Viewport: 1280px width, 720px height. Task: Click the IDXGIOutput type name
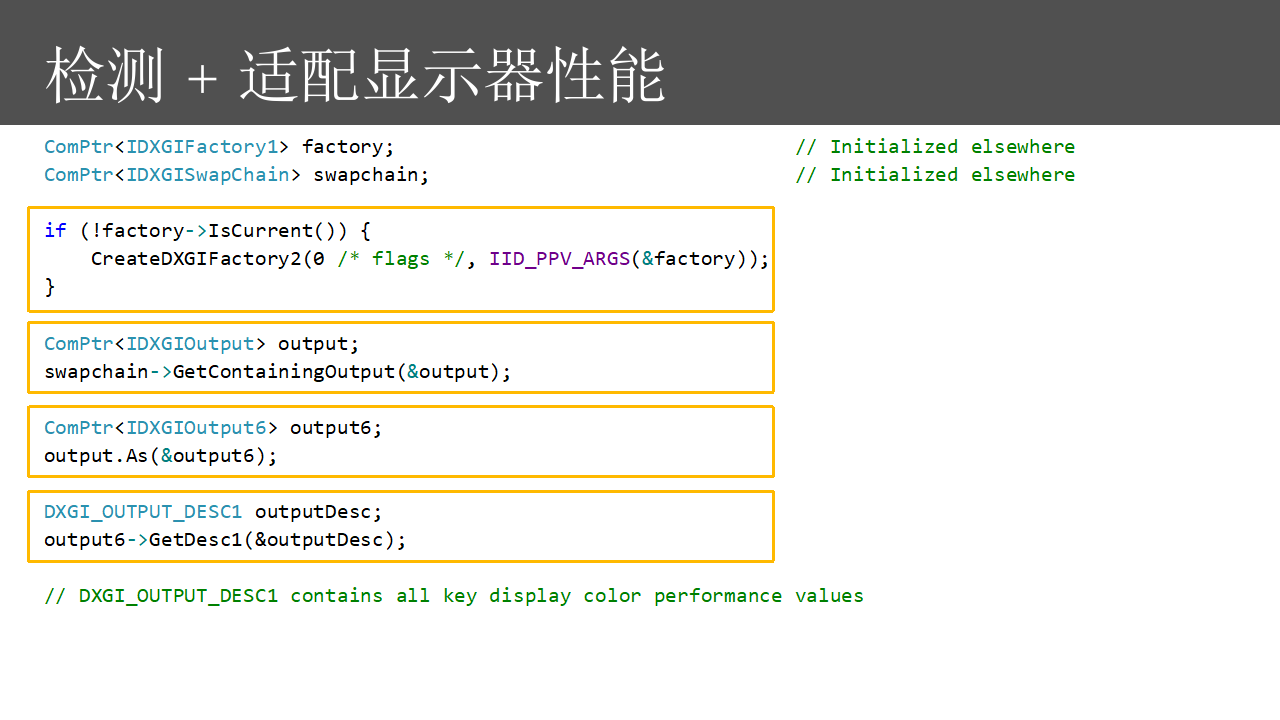pyautogui.click(x=190, y=344)
